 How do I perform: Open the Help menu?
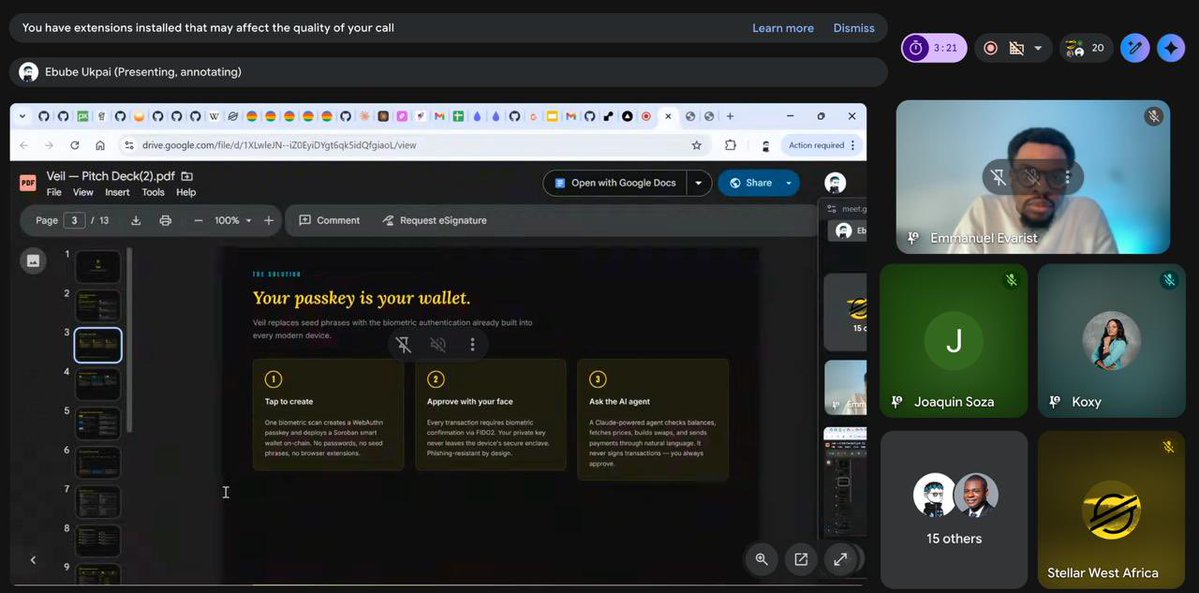[x=186, y=193]
